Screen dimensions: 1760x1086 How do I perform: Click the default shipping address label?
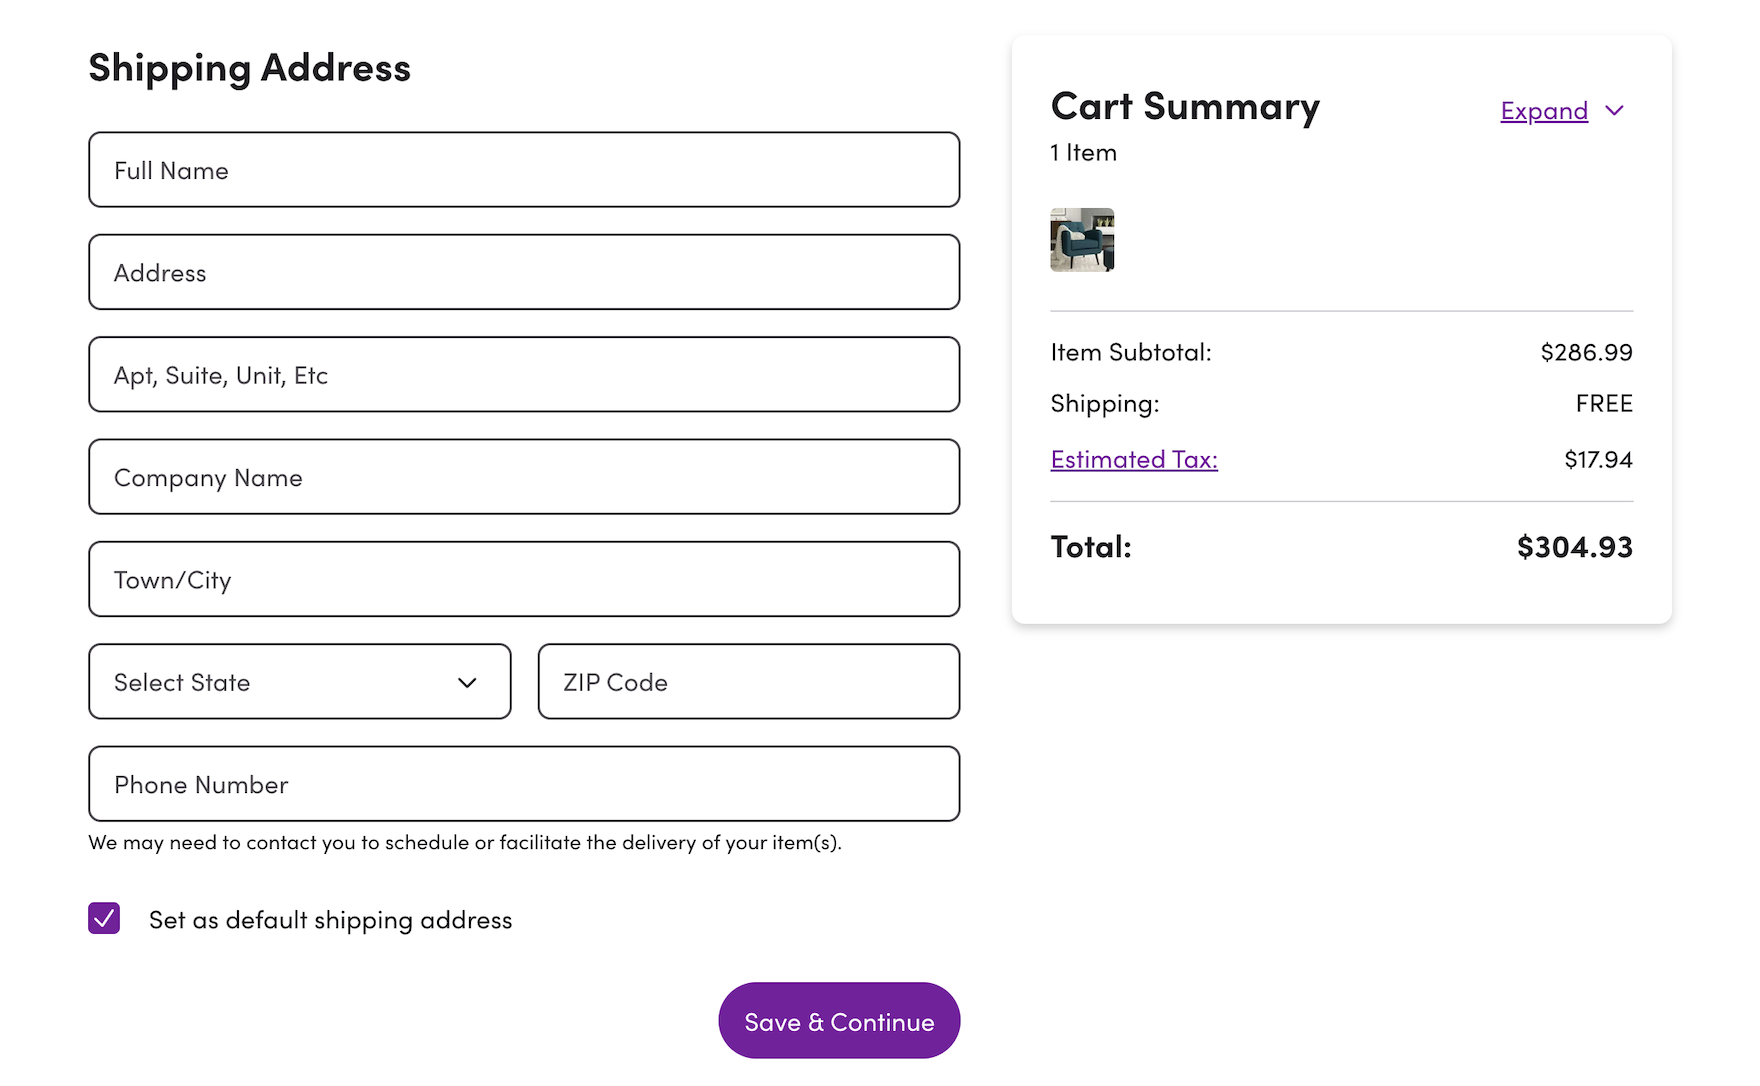coord(330,920)
